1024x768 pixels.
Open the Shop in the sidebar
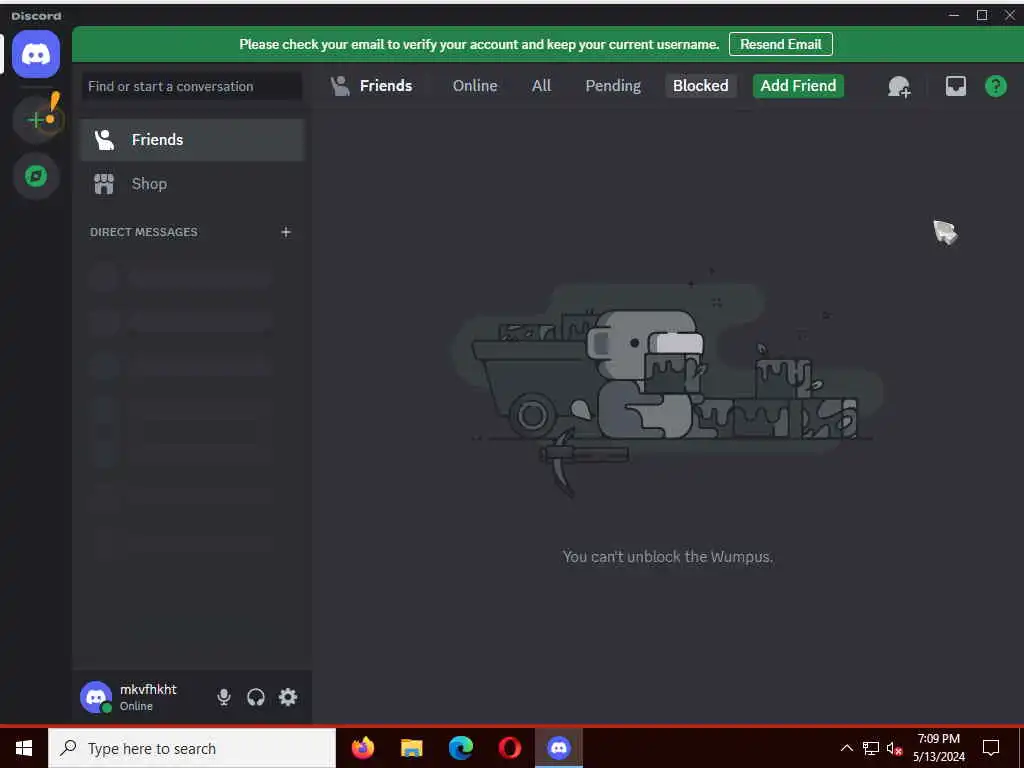[x=193, y=184]
